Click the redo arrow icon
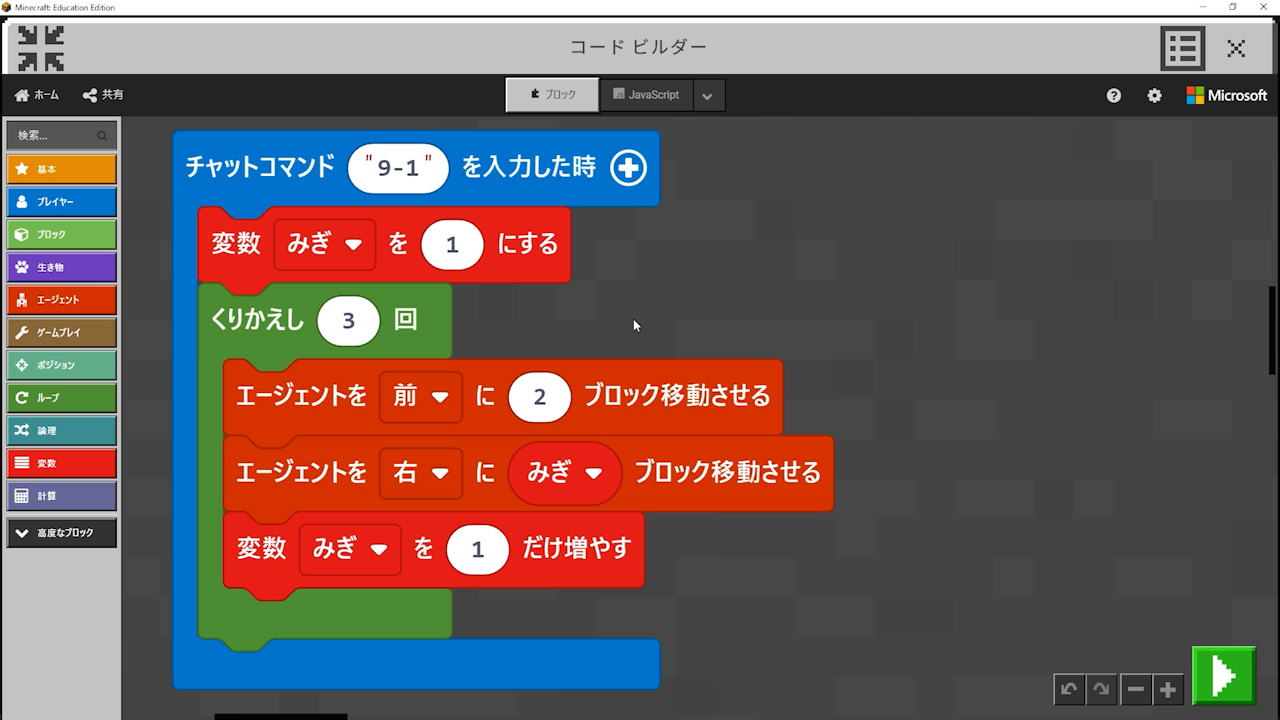1280x720 pixels. 1101,689
